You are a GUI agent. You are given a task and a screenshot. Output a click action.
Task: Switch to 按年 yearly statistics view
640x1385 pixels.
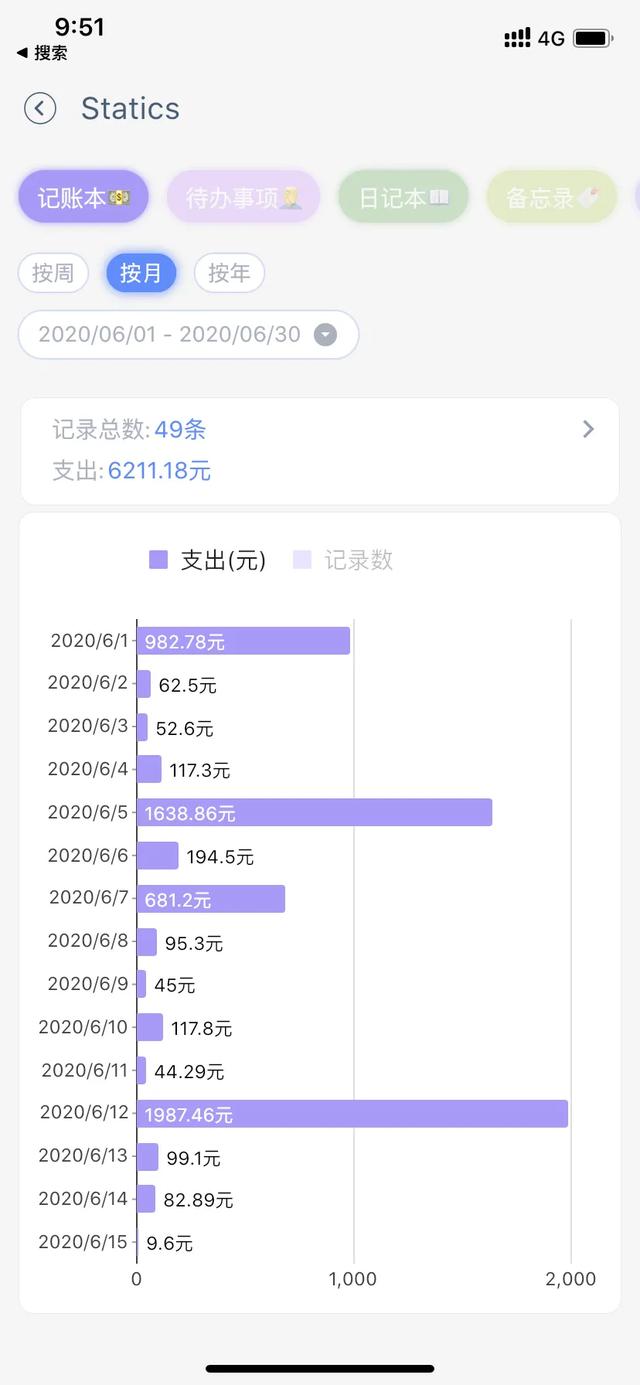(229, 272)
